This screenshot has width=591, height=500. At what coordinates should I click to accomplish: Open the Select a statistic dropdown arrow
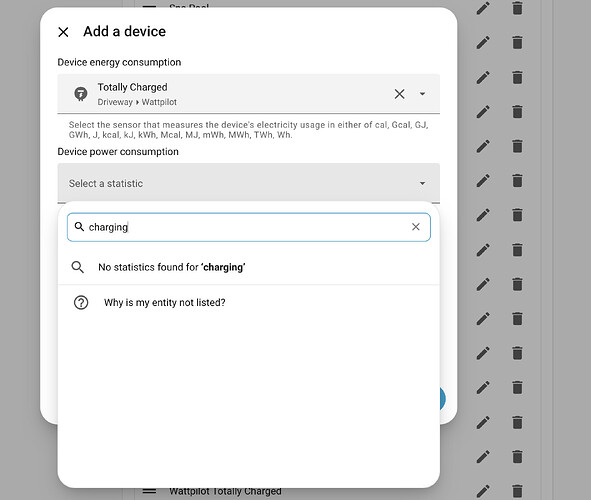pos(423,183)
